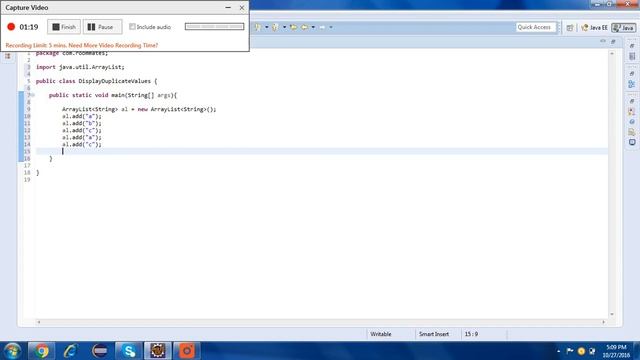Show hidden system tray icons arrow
This screenshot has width=640, height=360.
(558, 351)
